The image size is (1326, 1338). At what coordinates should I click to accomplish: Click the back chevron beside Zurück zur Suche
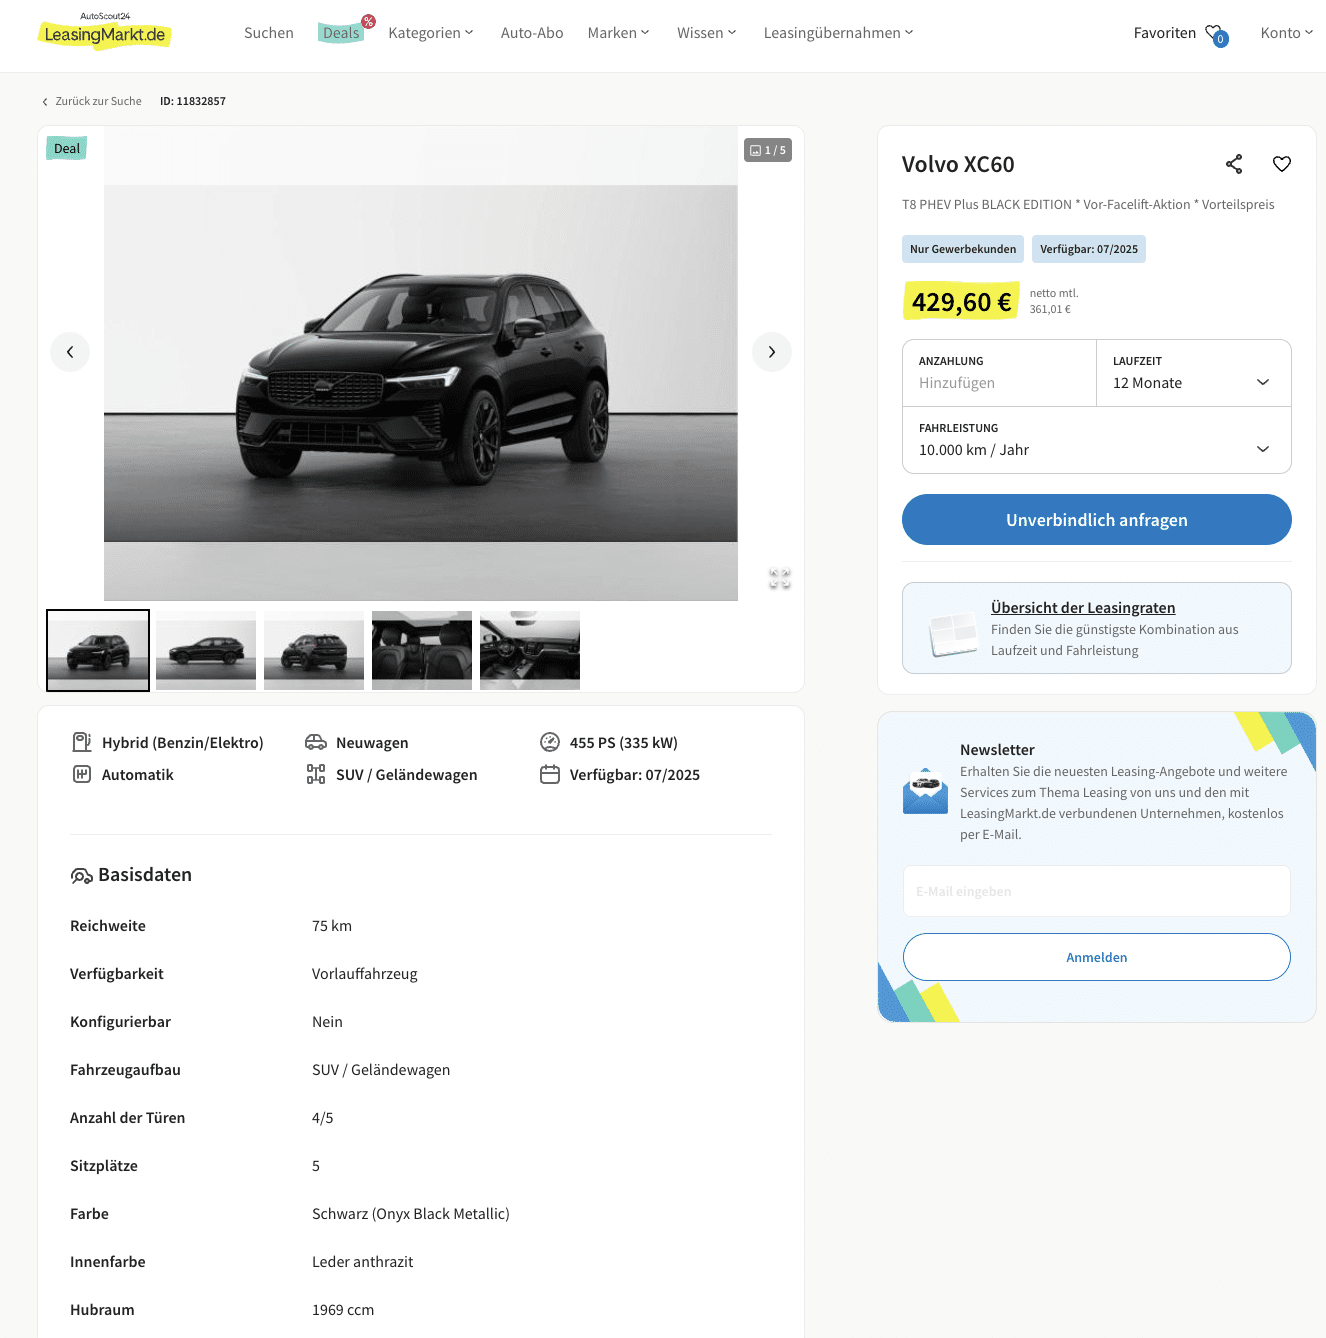click(45, 102)
